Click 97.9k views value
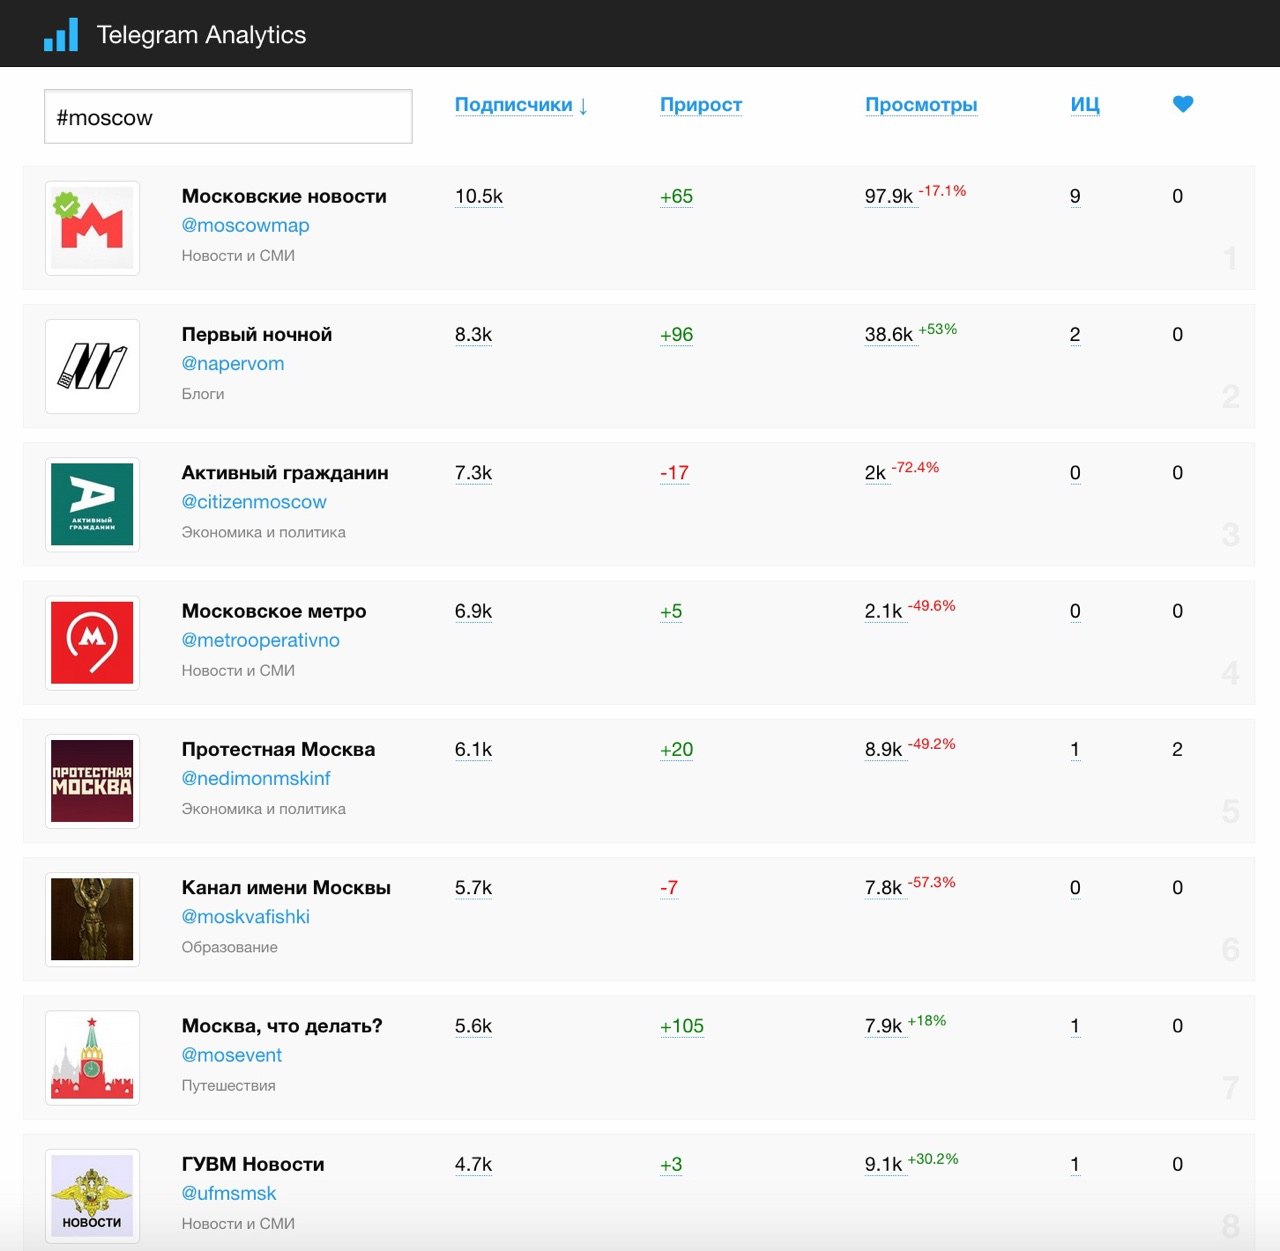The height and width of the screenshot is (1251, 1280). coord(889,197)
